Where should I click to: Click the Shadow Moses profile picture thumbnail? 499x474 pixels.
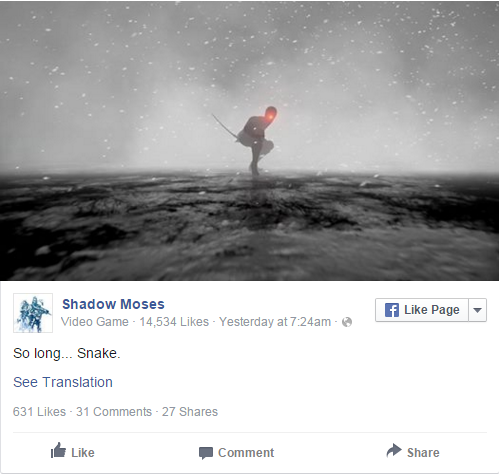(x=33, y=313)
